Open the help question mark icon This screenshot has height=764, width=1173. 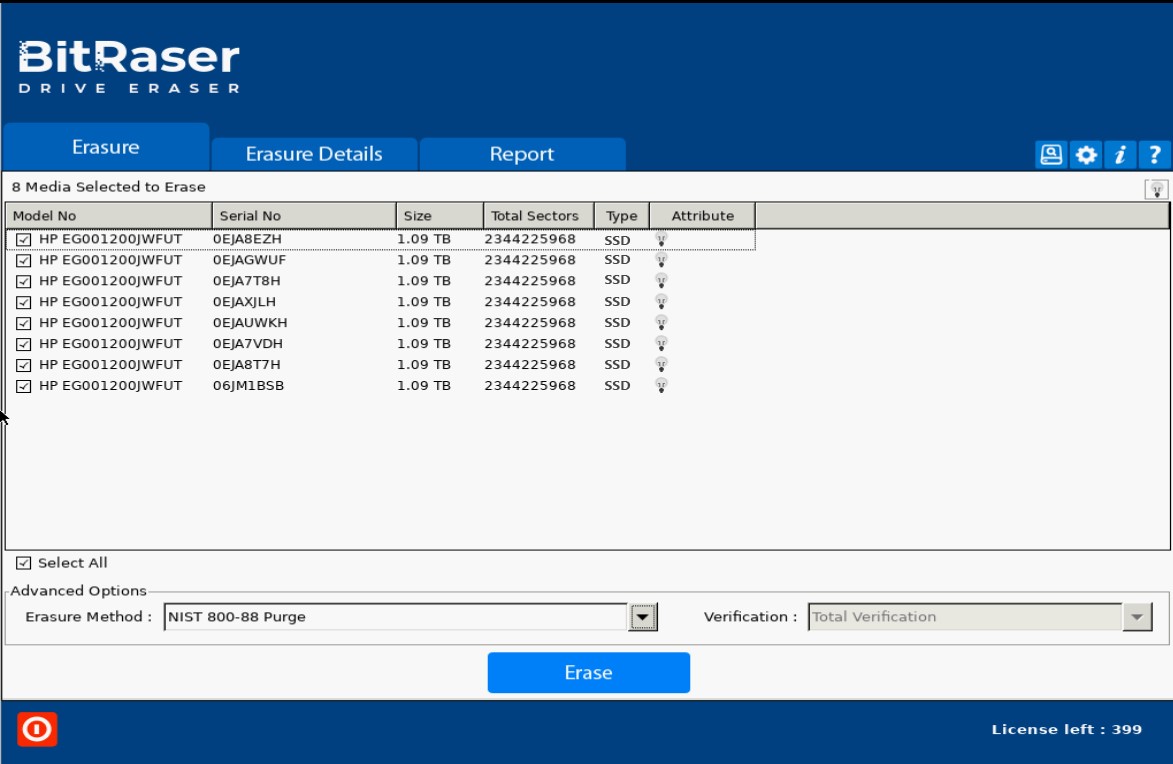point(1154,155)
